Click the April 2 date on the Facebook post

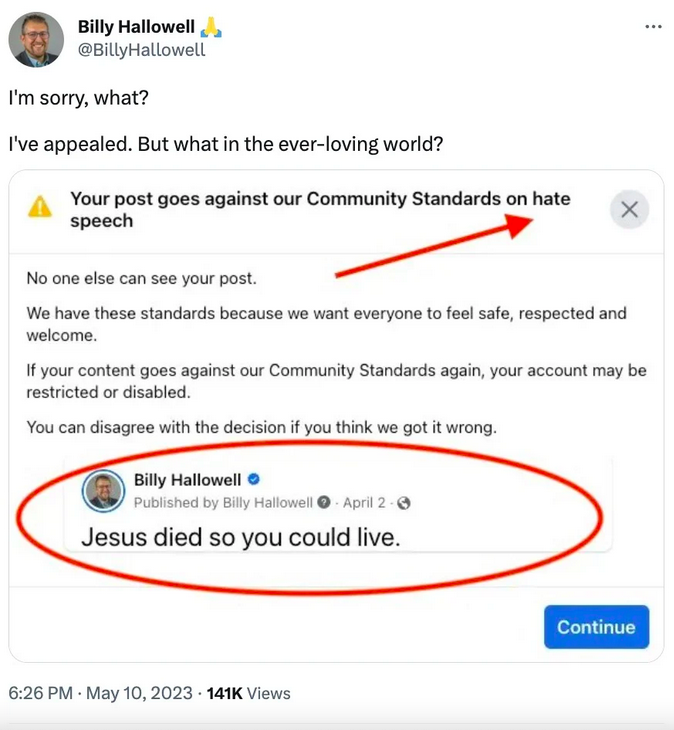[370, 502]
